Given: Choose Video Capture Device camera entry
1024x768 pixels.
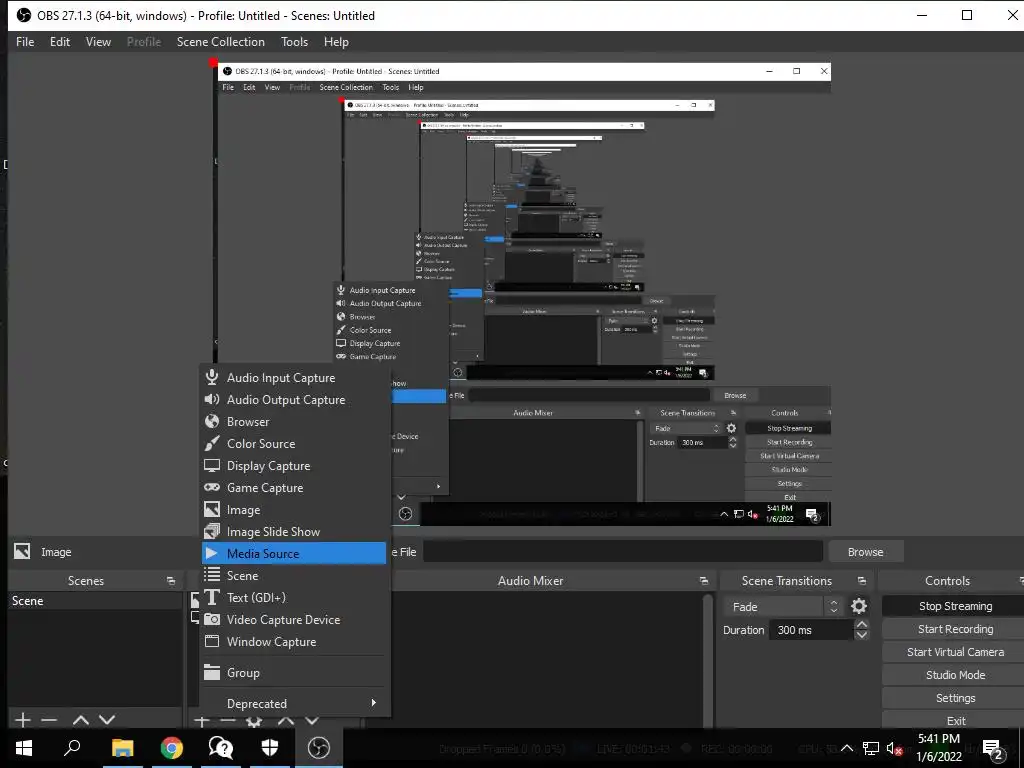Looking at the screenshot, I should (294, 620).
